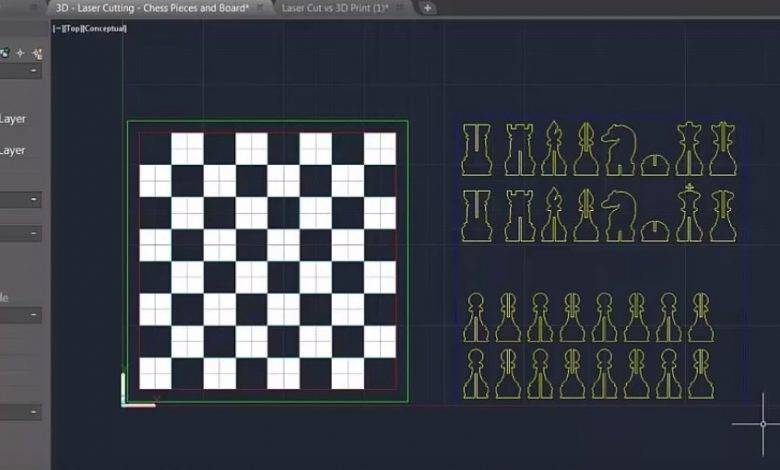The height and width of the screenshot is (470, 780).
Task: Select the knight outline in the top row
Action: (619, 150)
